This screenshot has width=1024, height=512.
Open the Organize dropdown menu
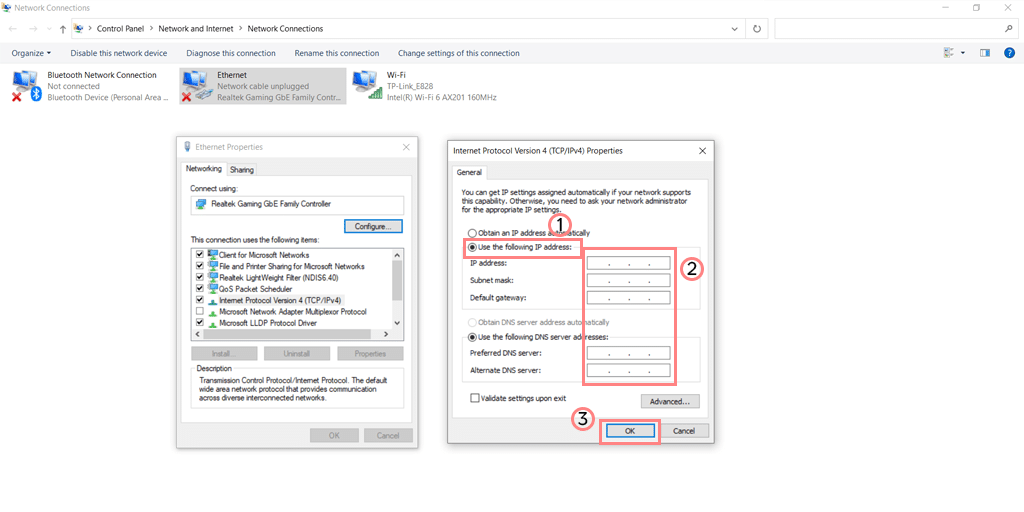[32, 53]
